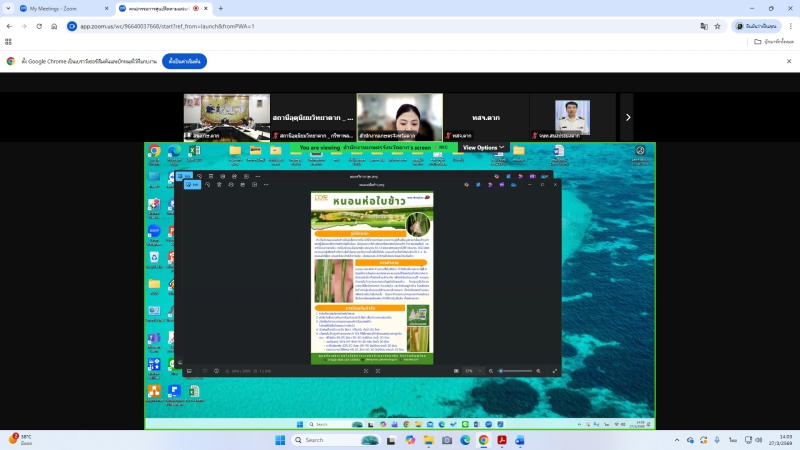Bookmark this page with star icon
800x450 pixels.
(718, 26)
